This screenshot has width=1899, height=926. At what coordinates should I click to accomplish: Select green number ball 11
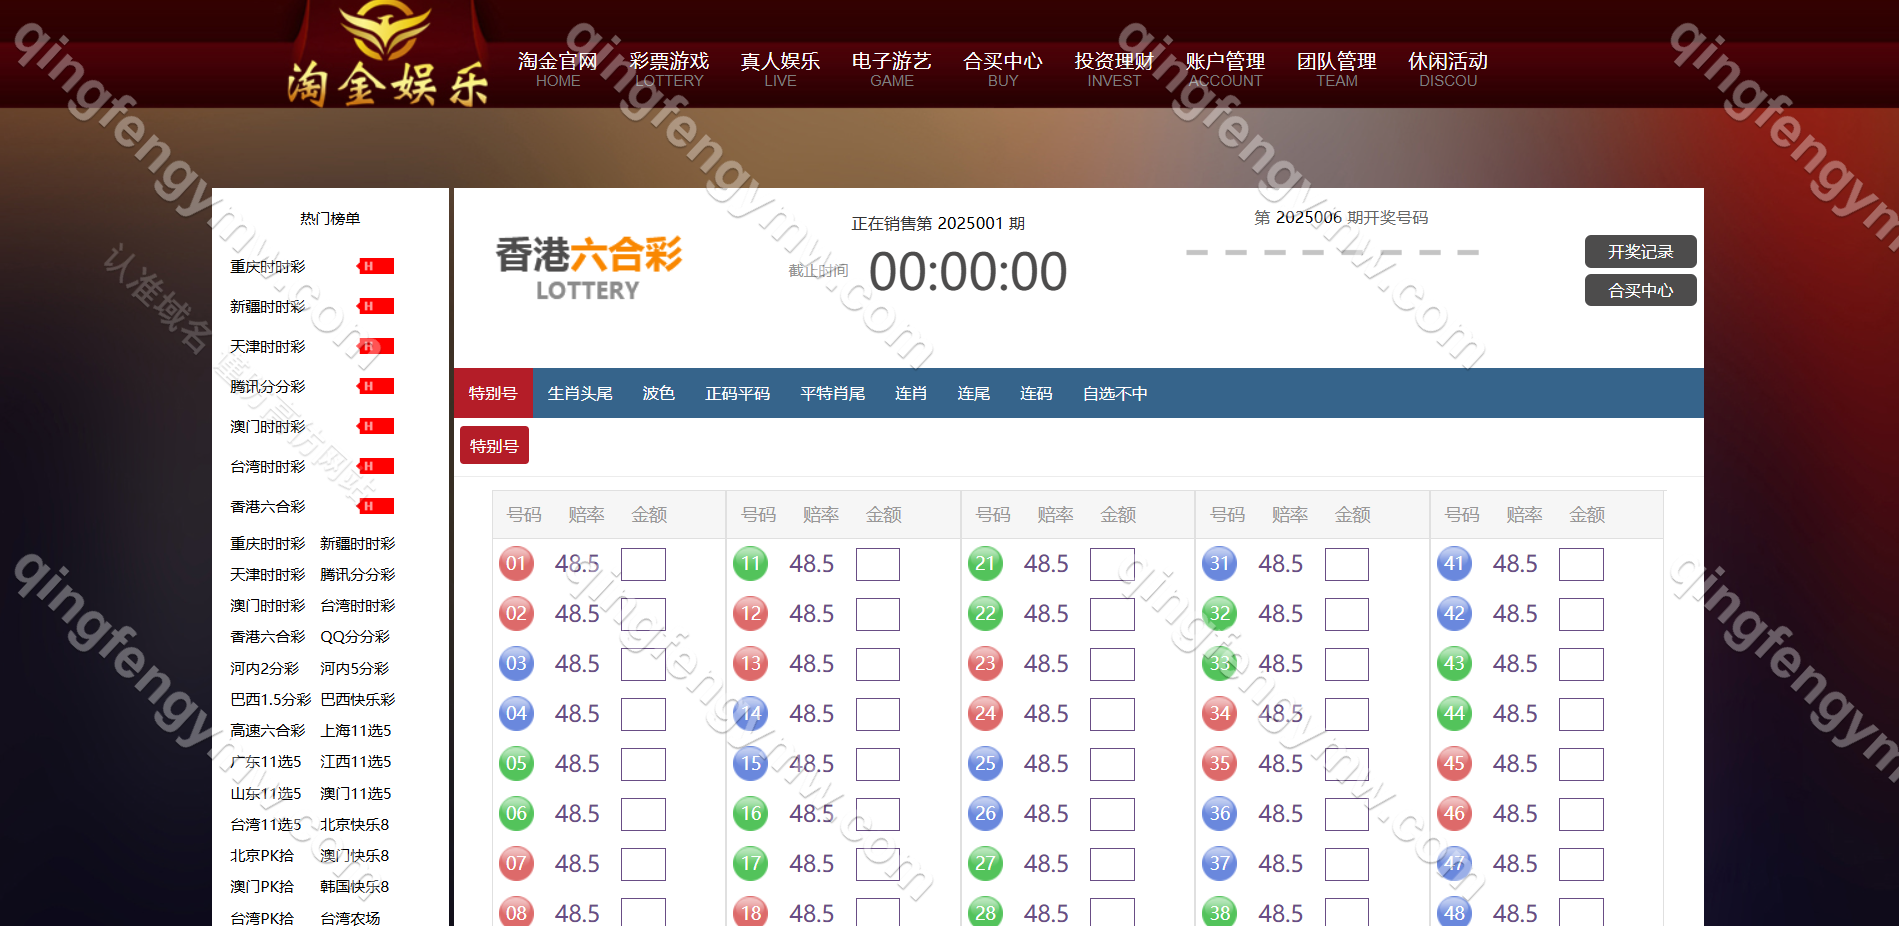point(750,564)
